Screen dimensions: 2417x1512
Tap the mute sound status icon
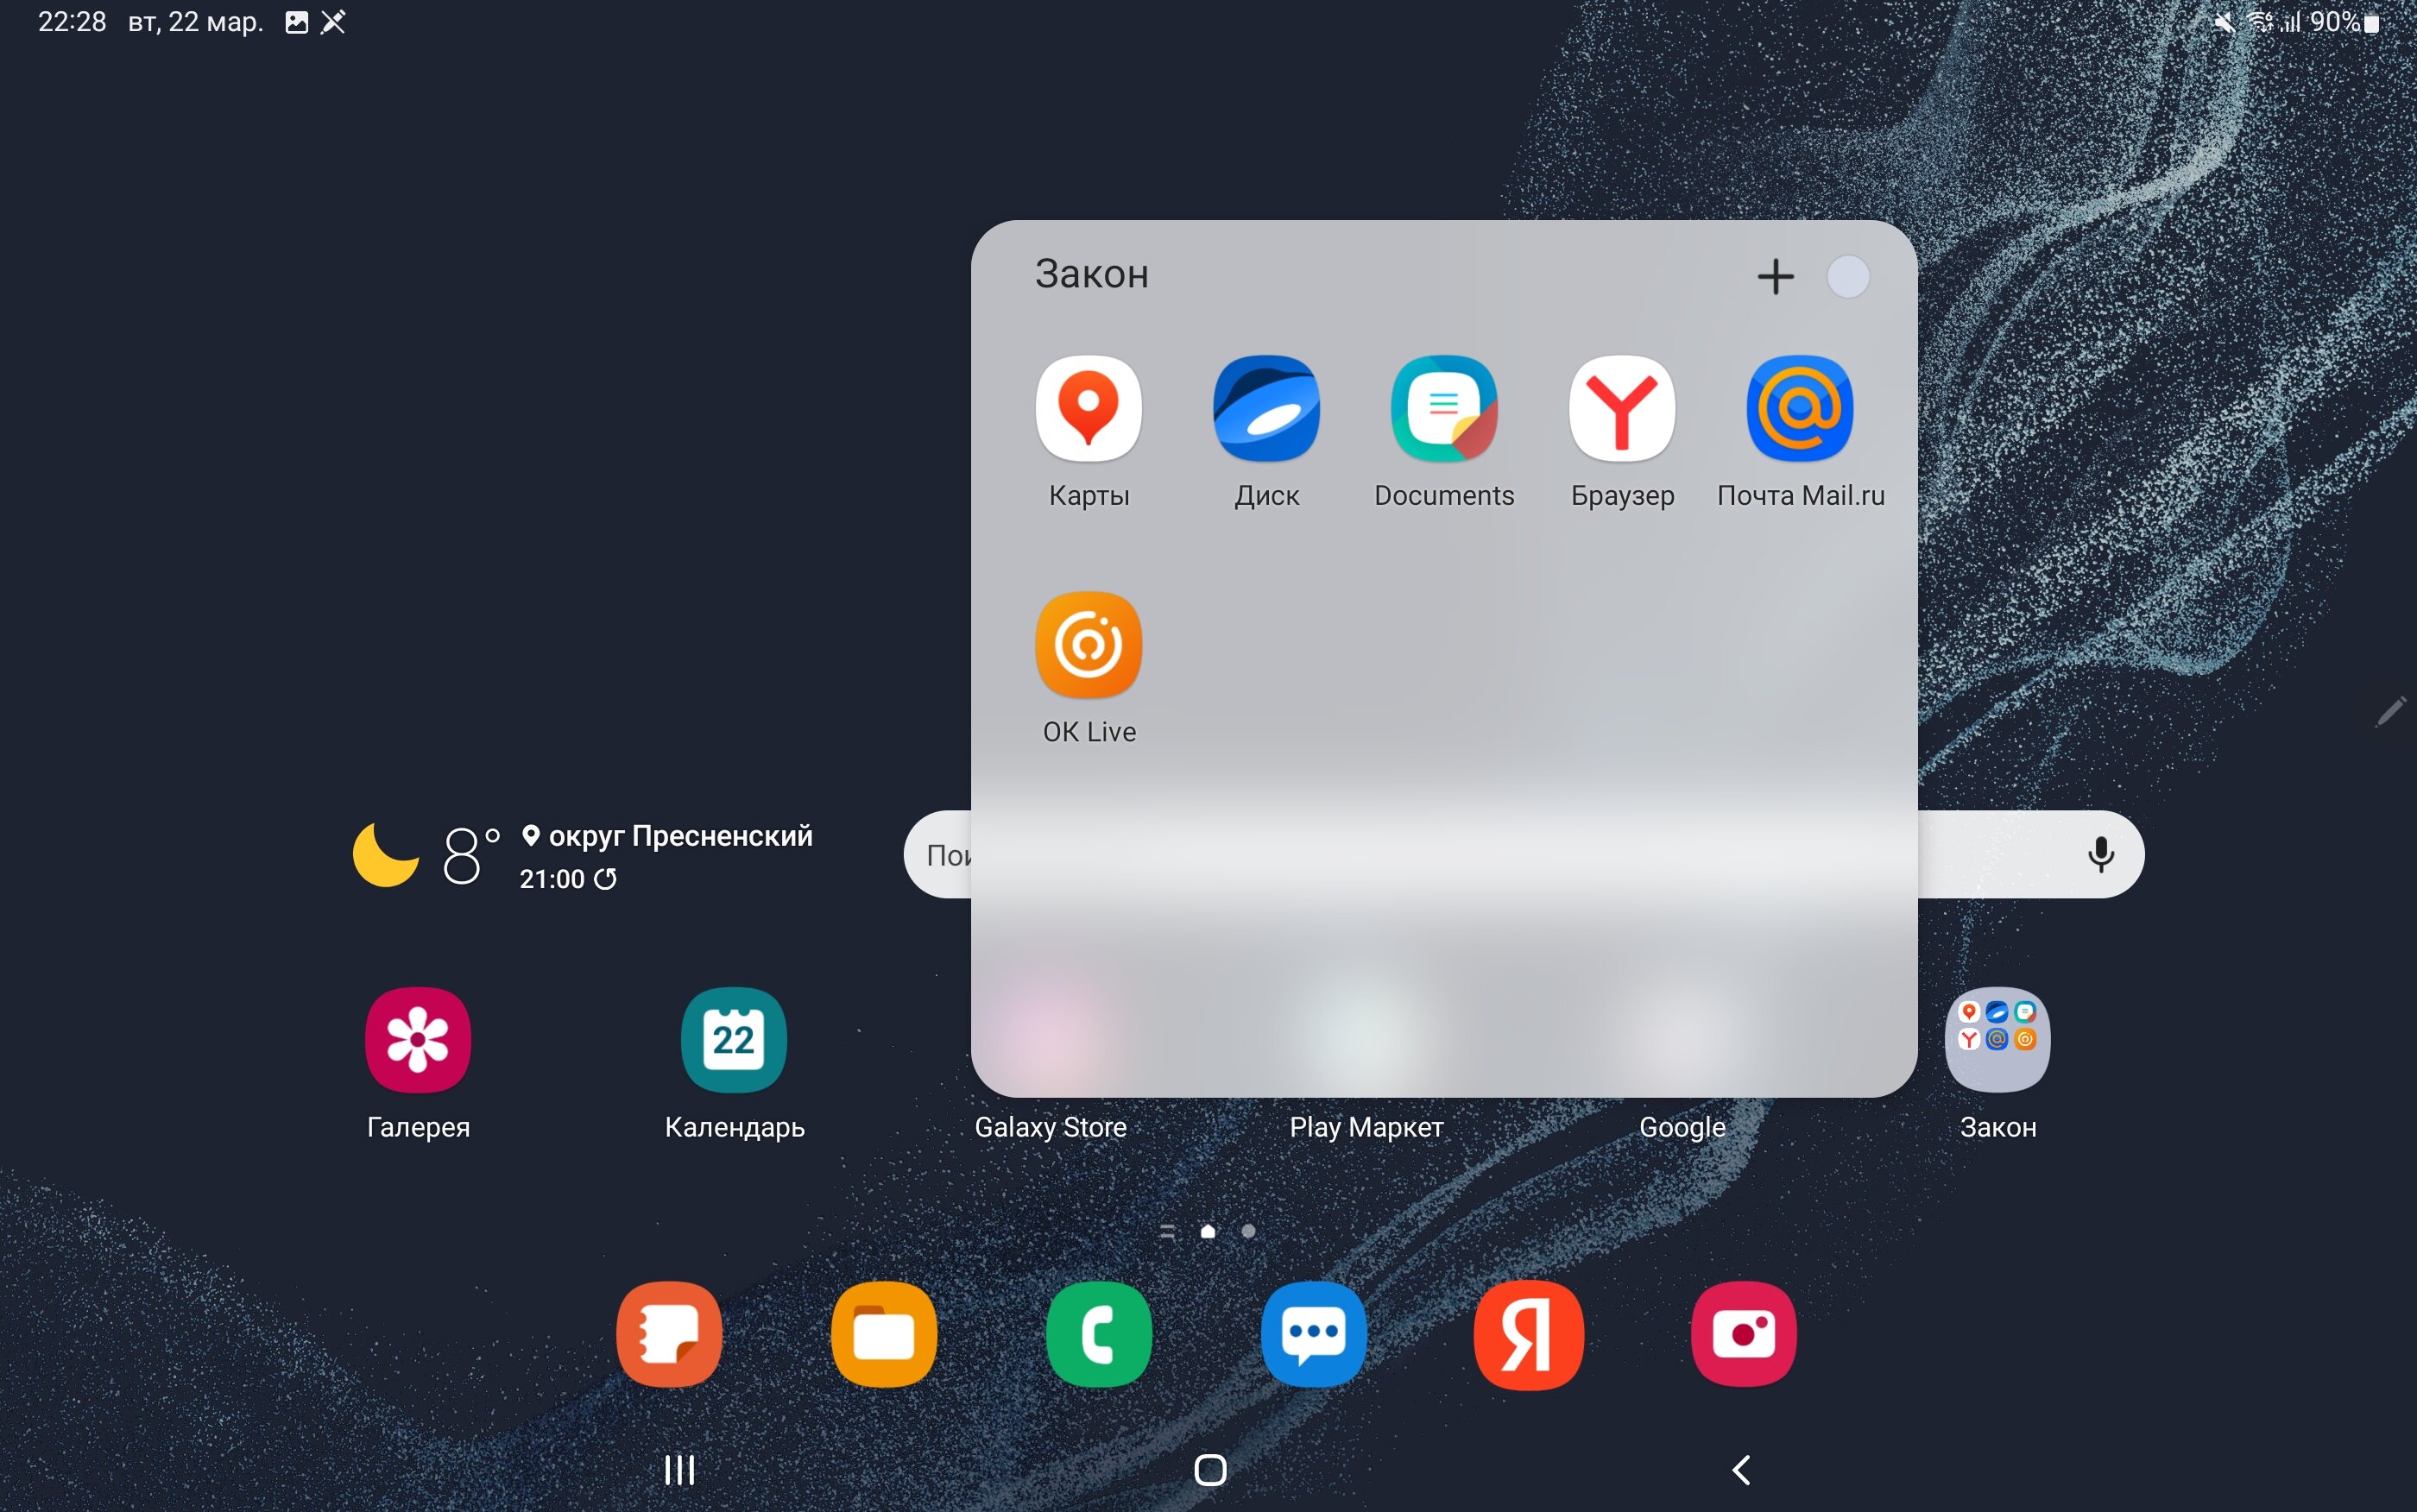coord(2225,22)
